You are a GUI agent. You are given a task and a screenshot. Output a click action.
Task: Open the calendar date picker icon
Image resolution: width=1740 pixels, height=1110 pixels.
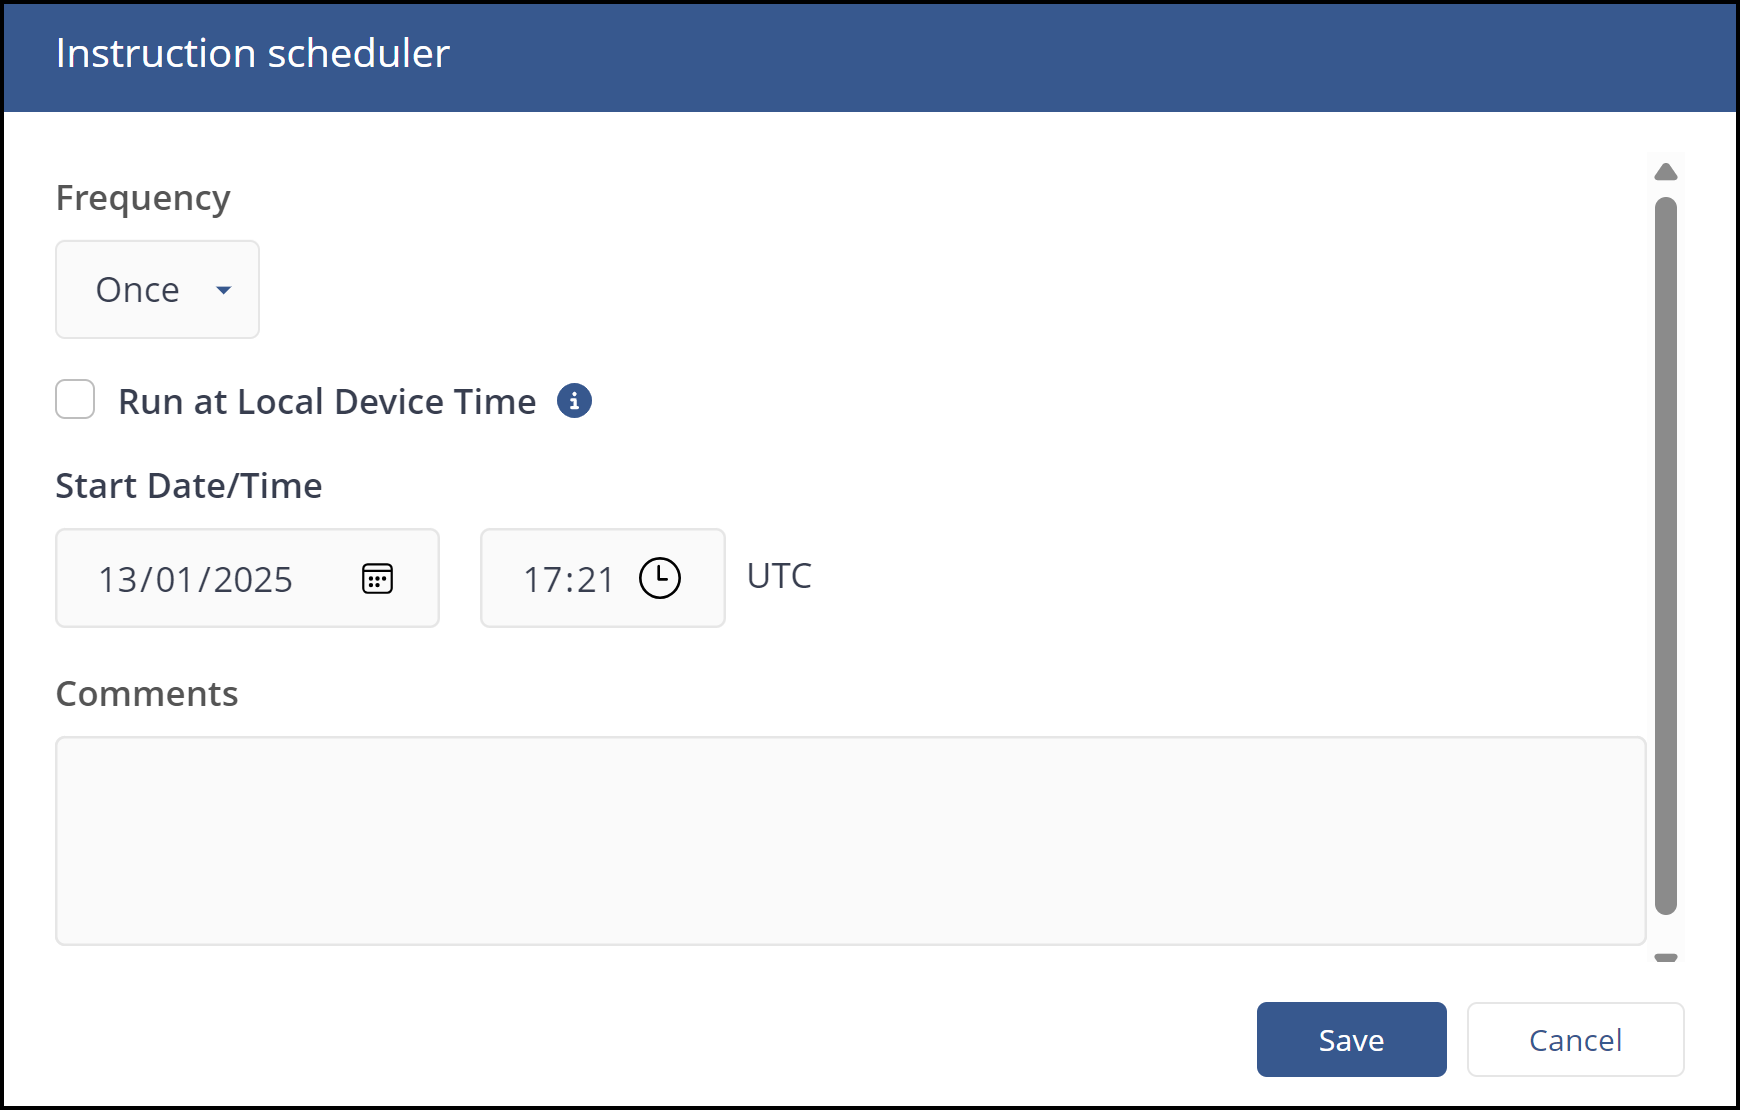pyautogui.click(x=377, y=579)
